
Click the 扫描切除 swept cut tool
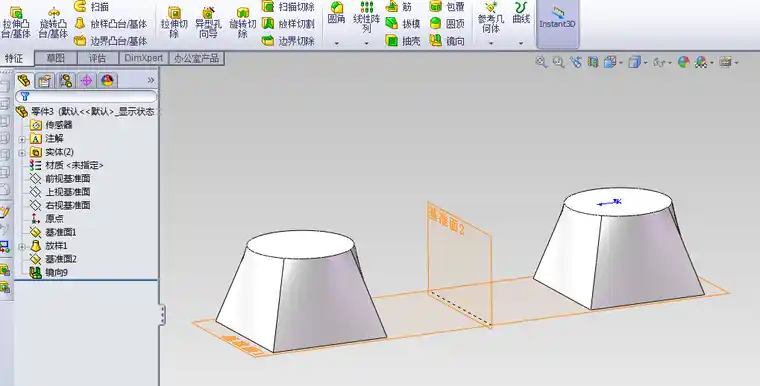pos(288,6)
